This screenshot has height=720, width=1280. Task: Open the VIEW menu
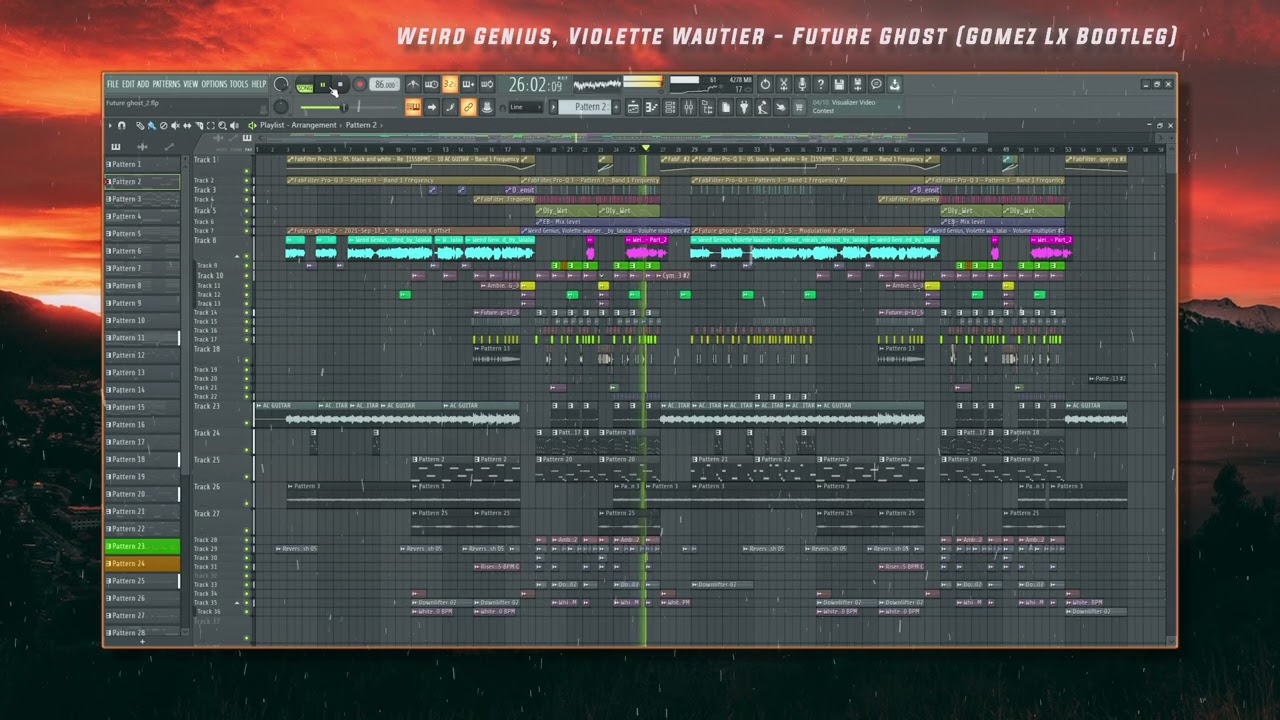tap(190, 84)
